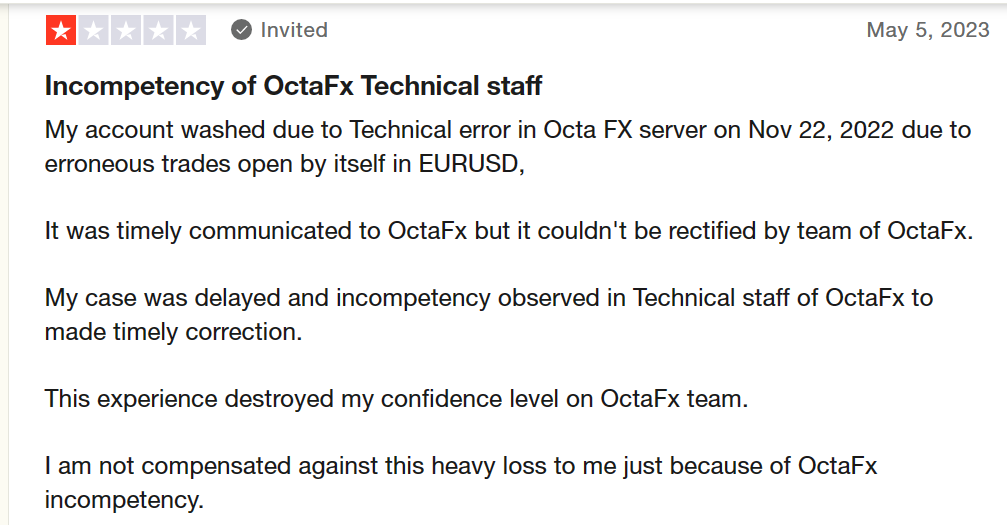The image size is (1007, 525).
Task: Click the Invited checkmark badge icon
Action: 241,30
